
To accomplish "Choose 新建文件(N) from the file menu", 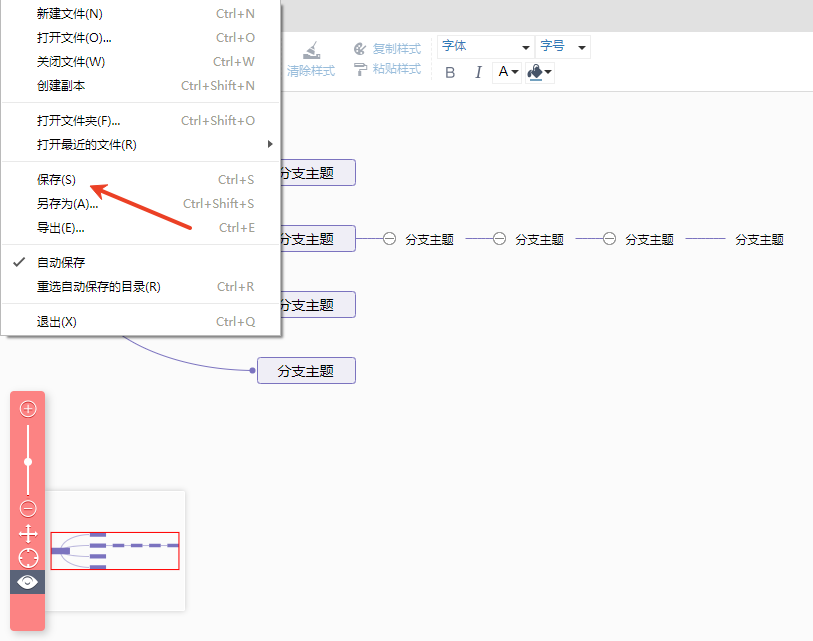I will [x=141, y=14].
